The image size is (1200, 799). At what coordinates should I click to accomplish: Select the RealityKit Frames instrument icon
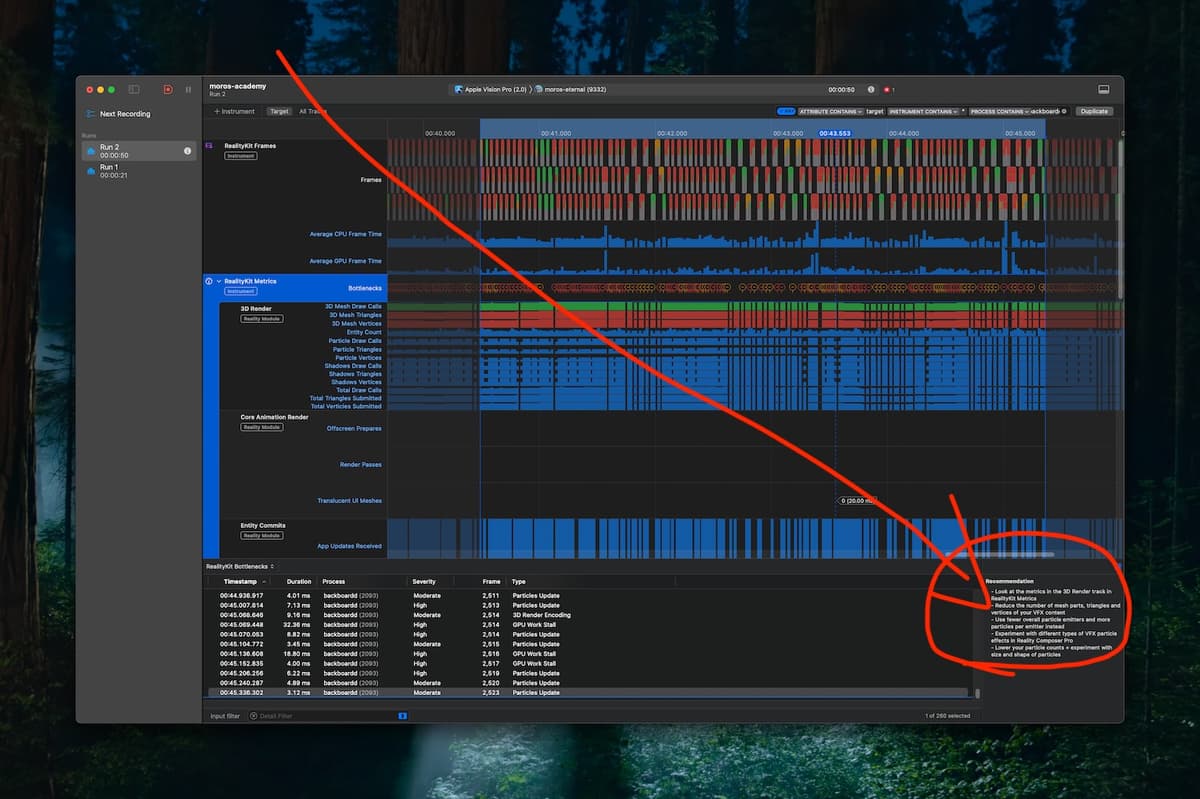(x=210, y=146)
